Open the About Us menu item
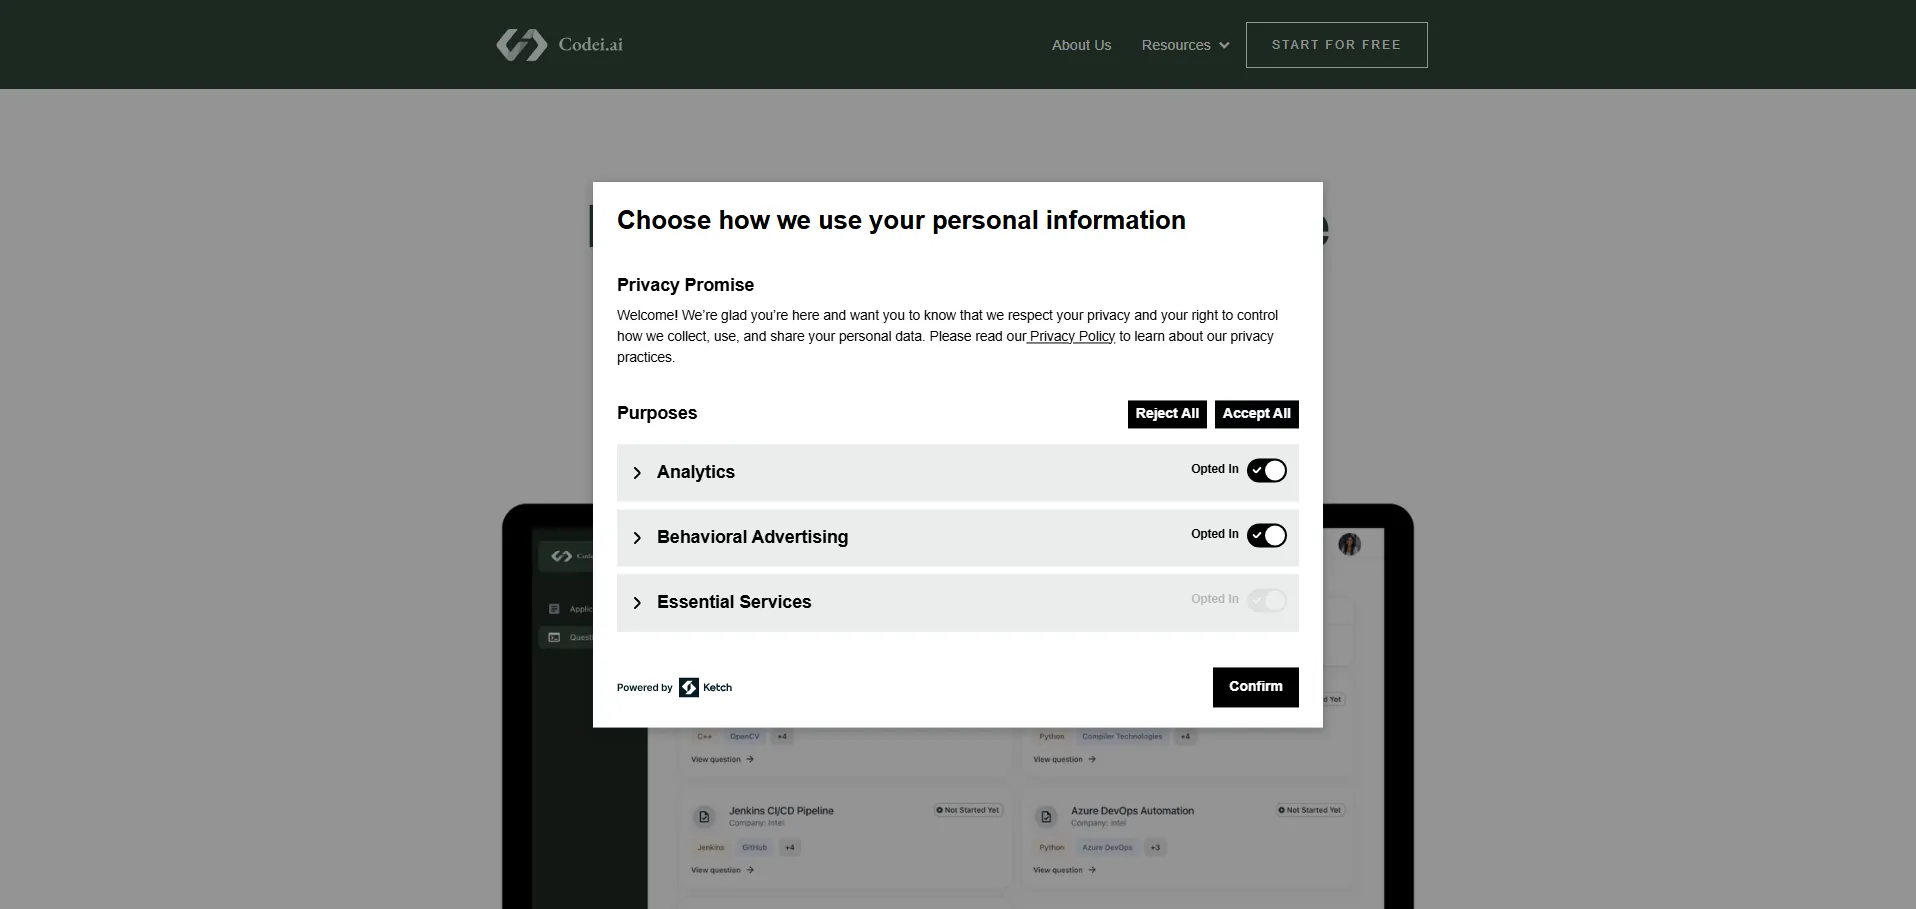Viewport: 1916px width, 909px height. [1081, 45]
